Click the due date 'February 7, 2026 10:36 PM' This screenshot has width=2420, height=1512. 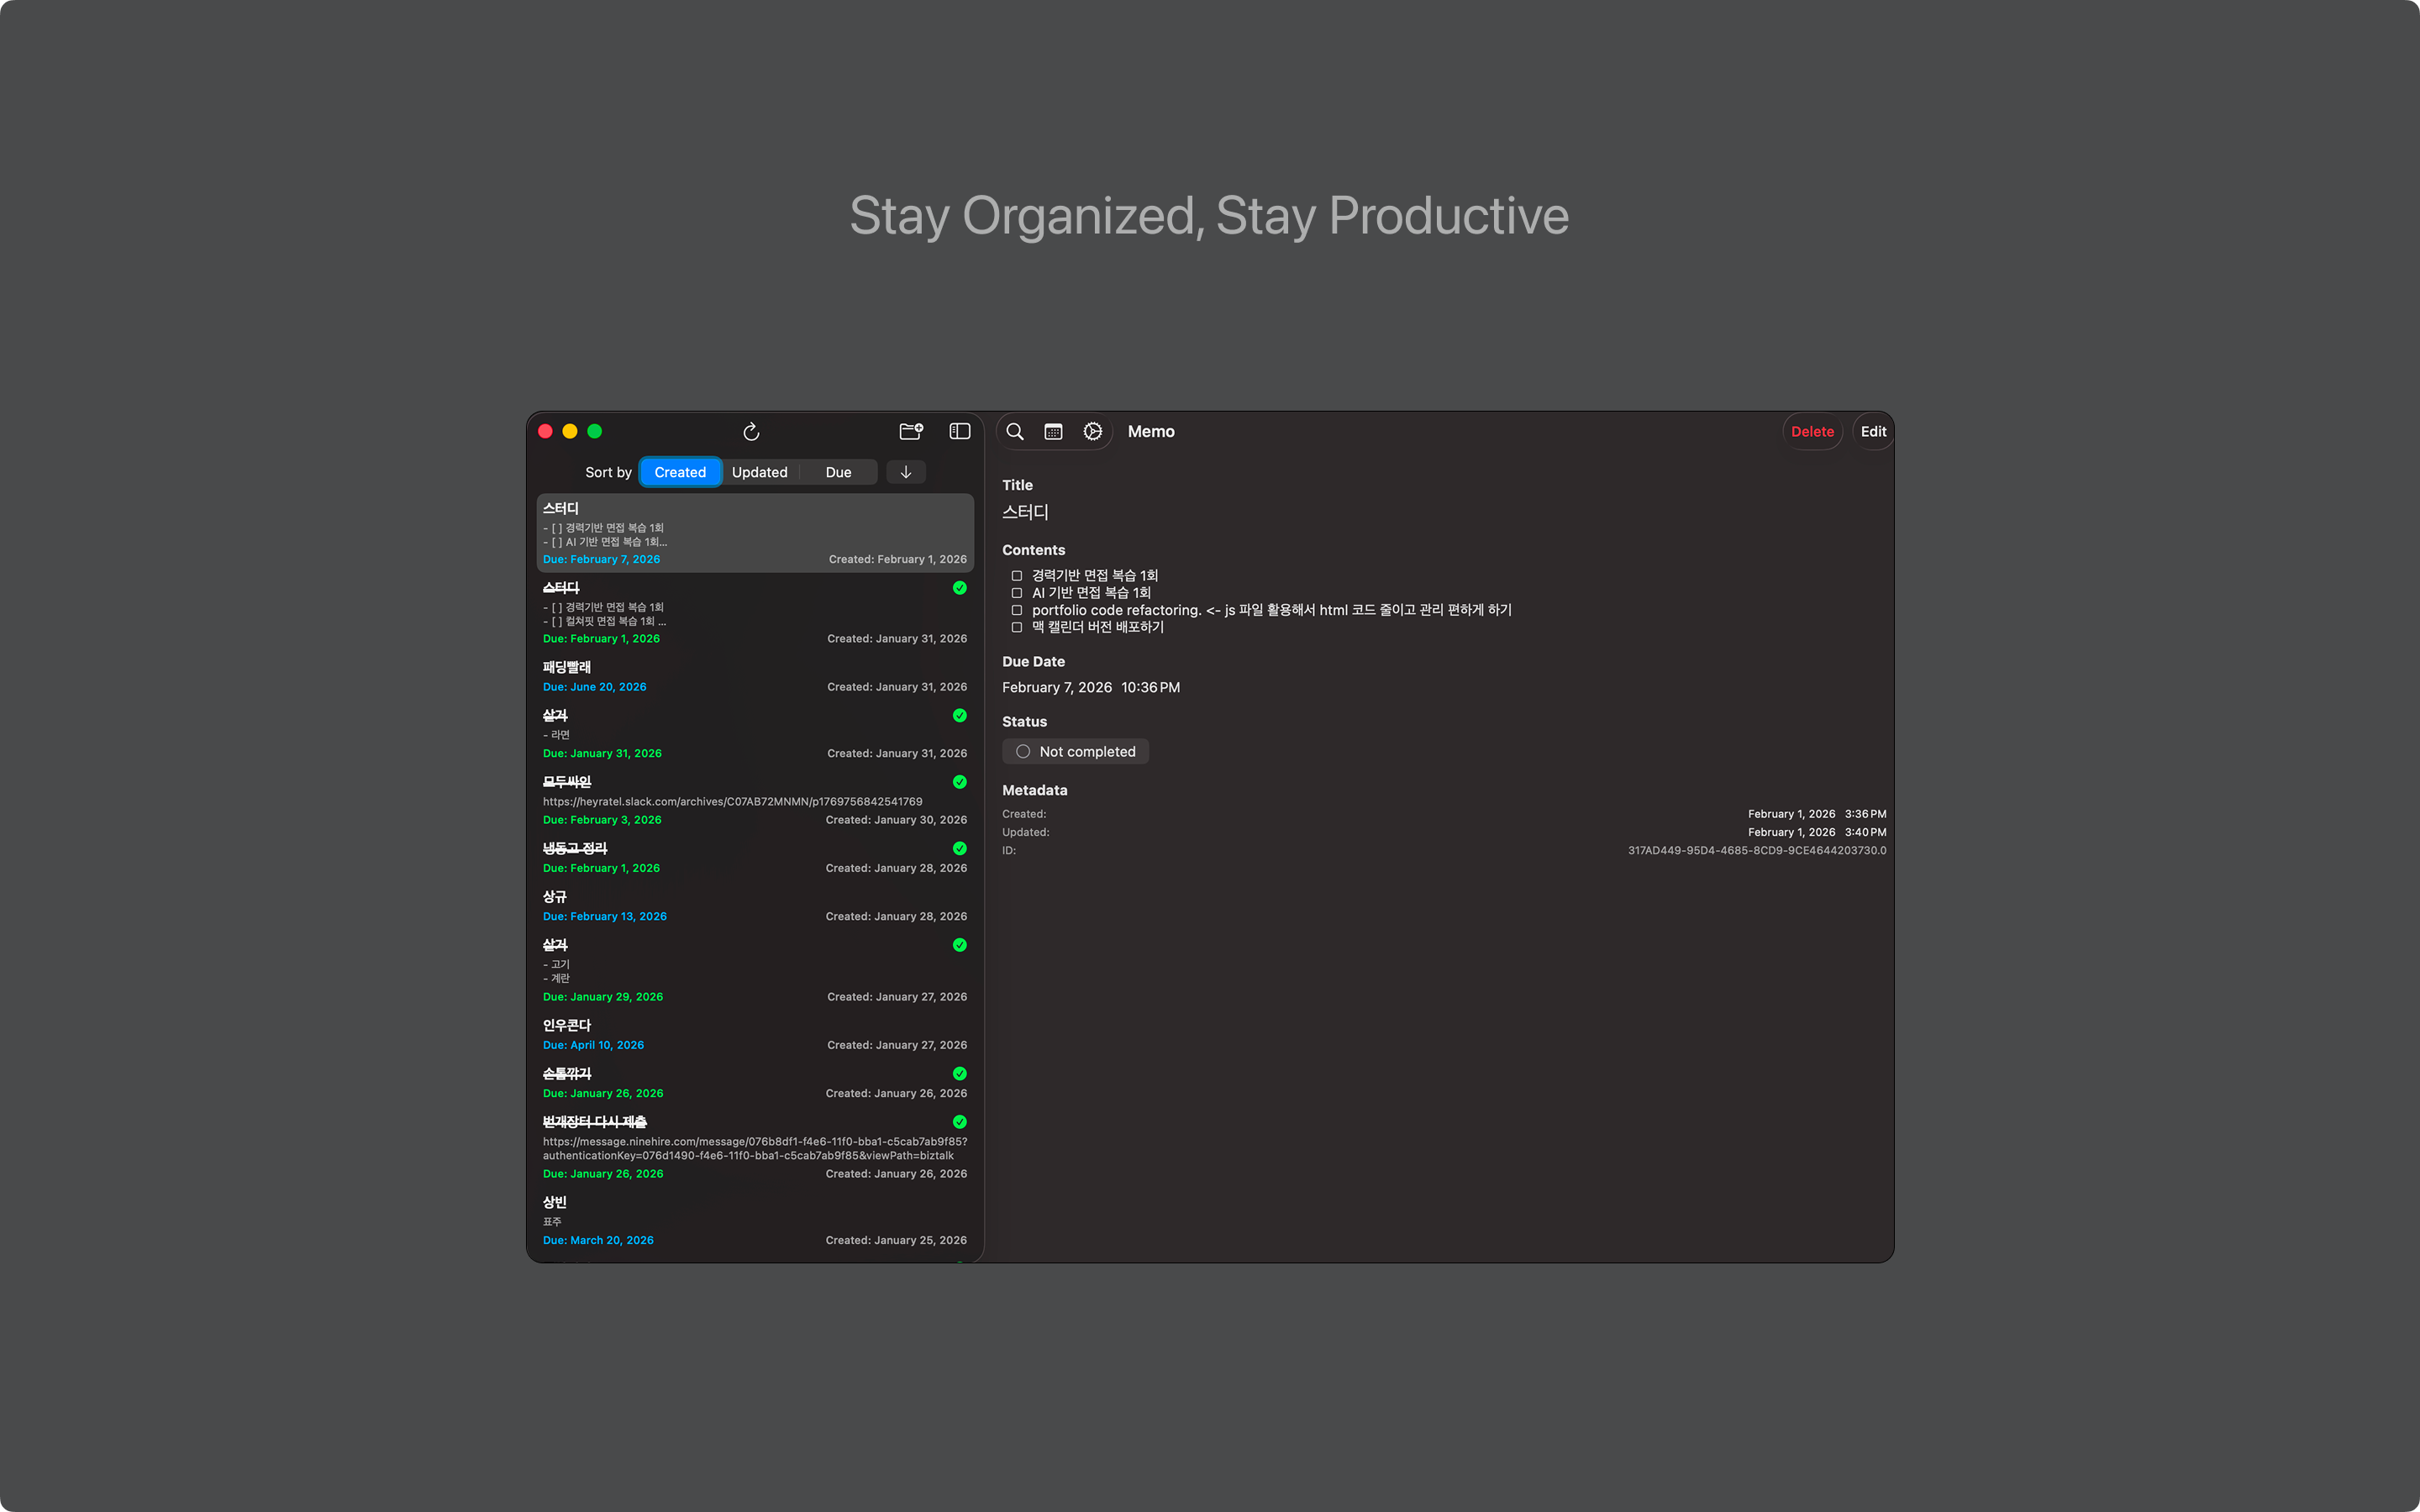1091,687
